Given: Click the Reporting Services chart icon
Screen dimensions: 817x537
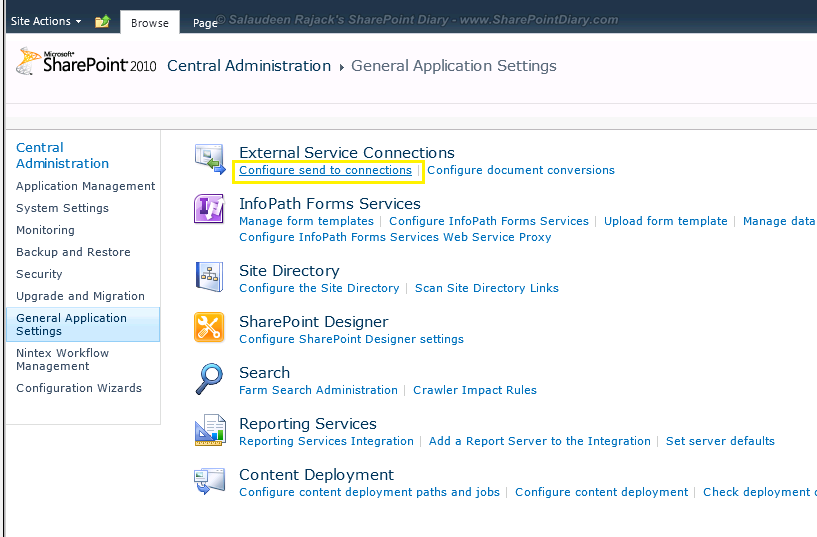Looking at the screenshot, I should click(210, 430).
